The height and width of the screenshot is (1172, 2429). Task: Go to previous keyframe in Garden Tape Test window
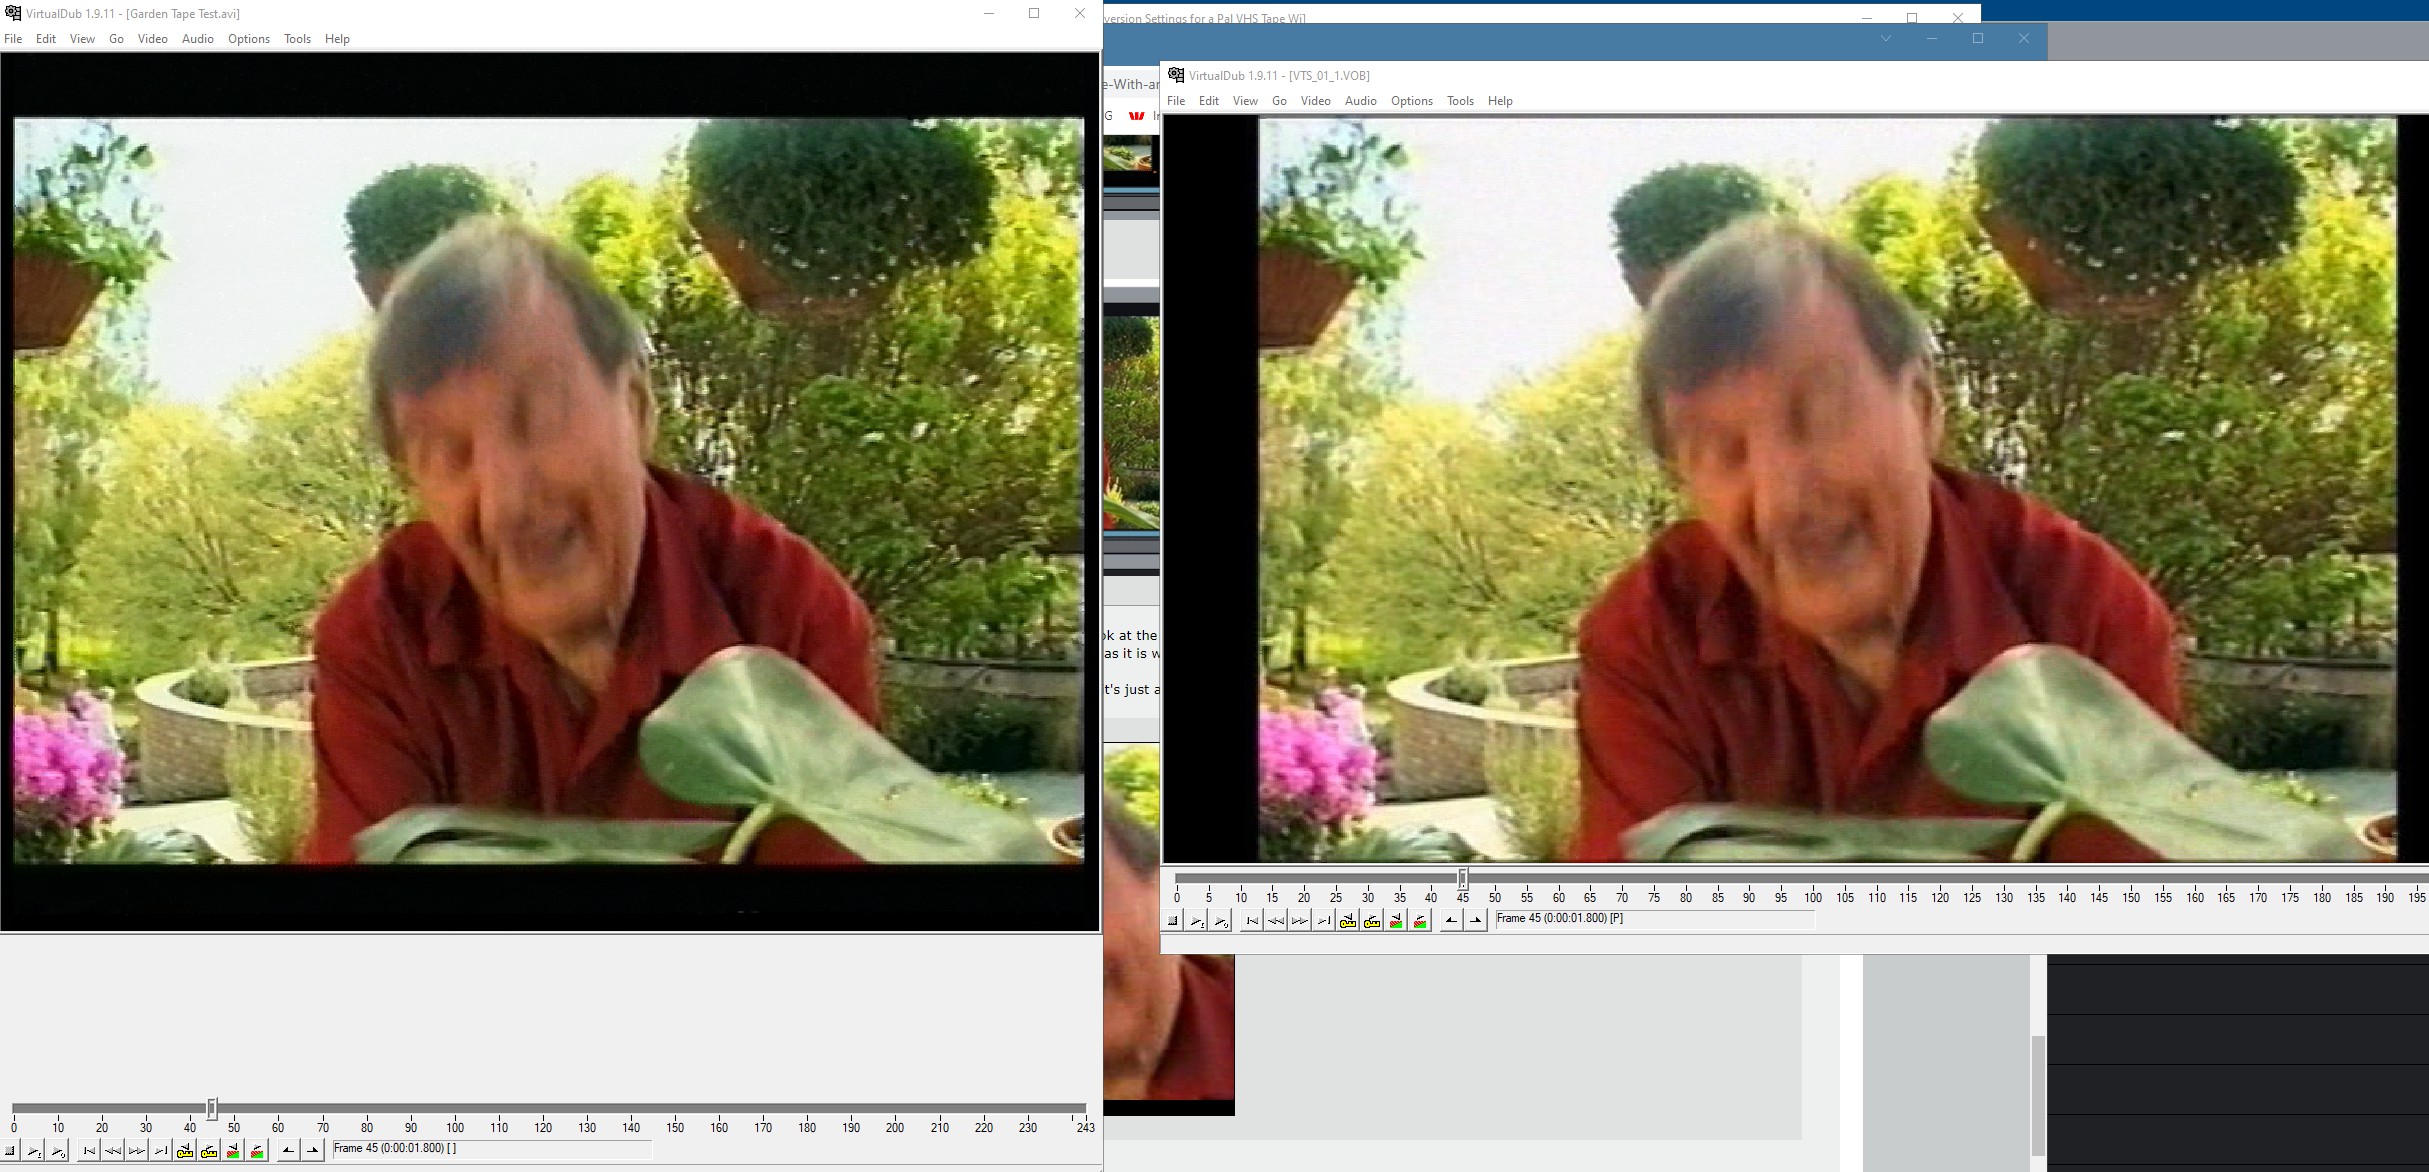pyautogui.click(x=185, y=1151)
